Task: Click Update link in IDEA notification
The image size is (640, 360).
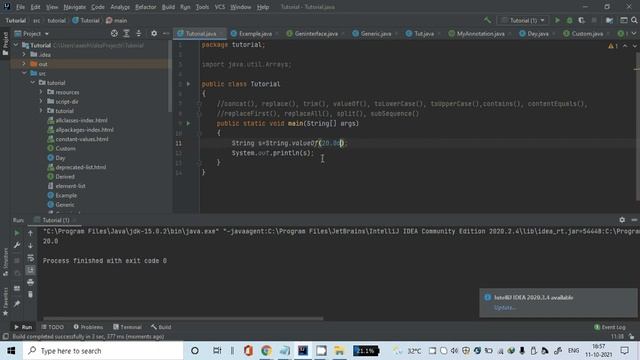Action: point(504,307)
